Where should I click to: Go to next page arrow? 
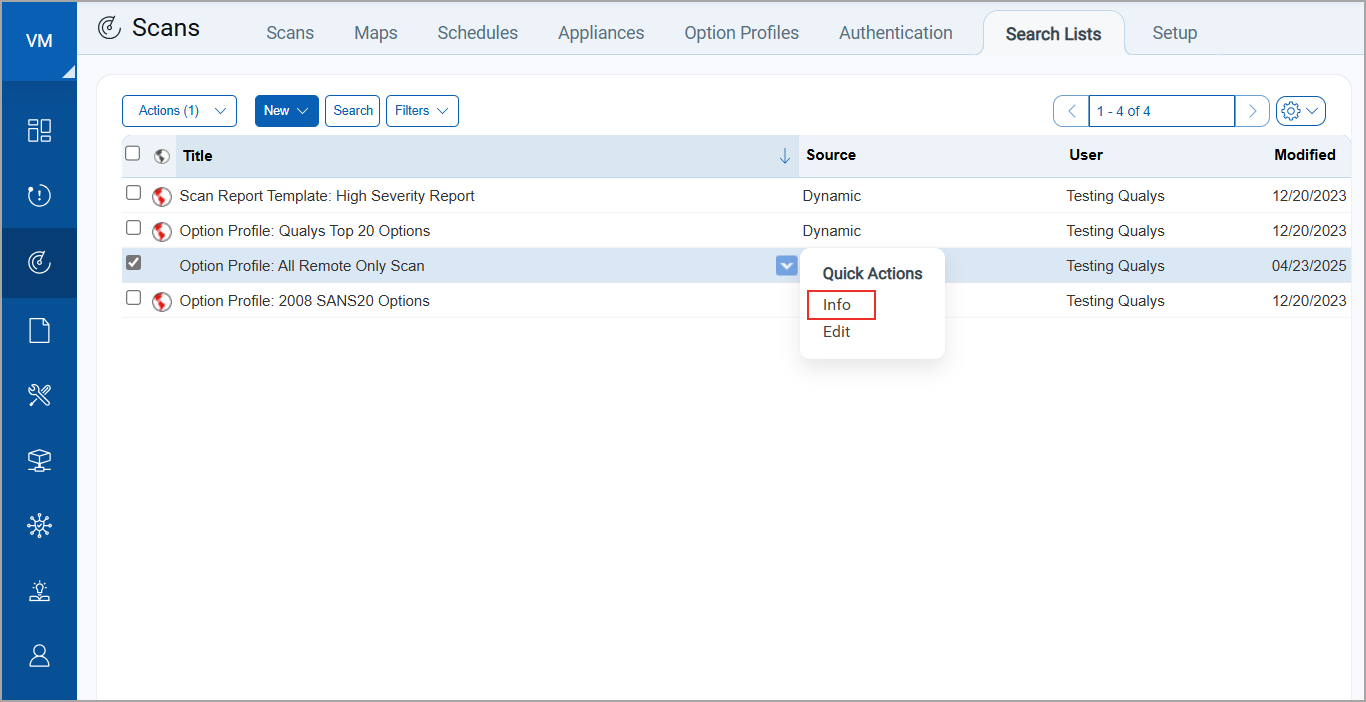click(1252, 111)
